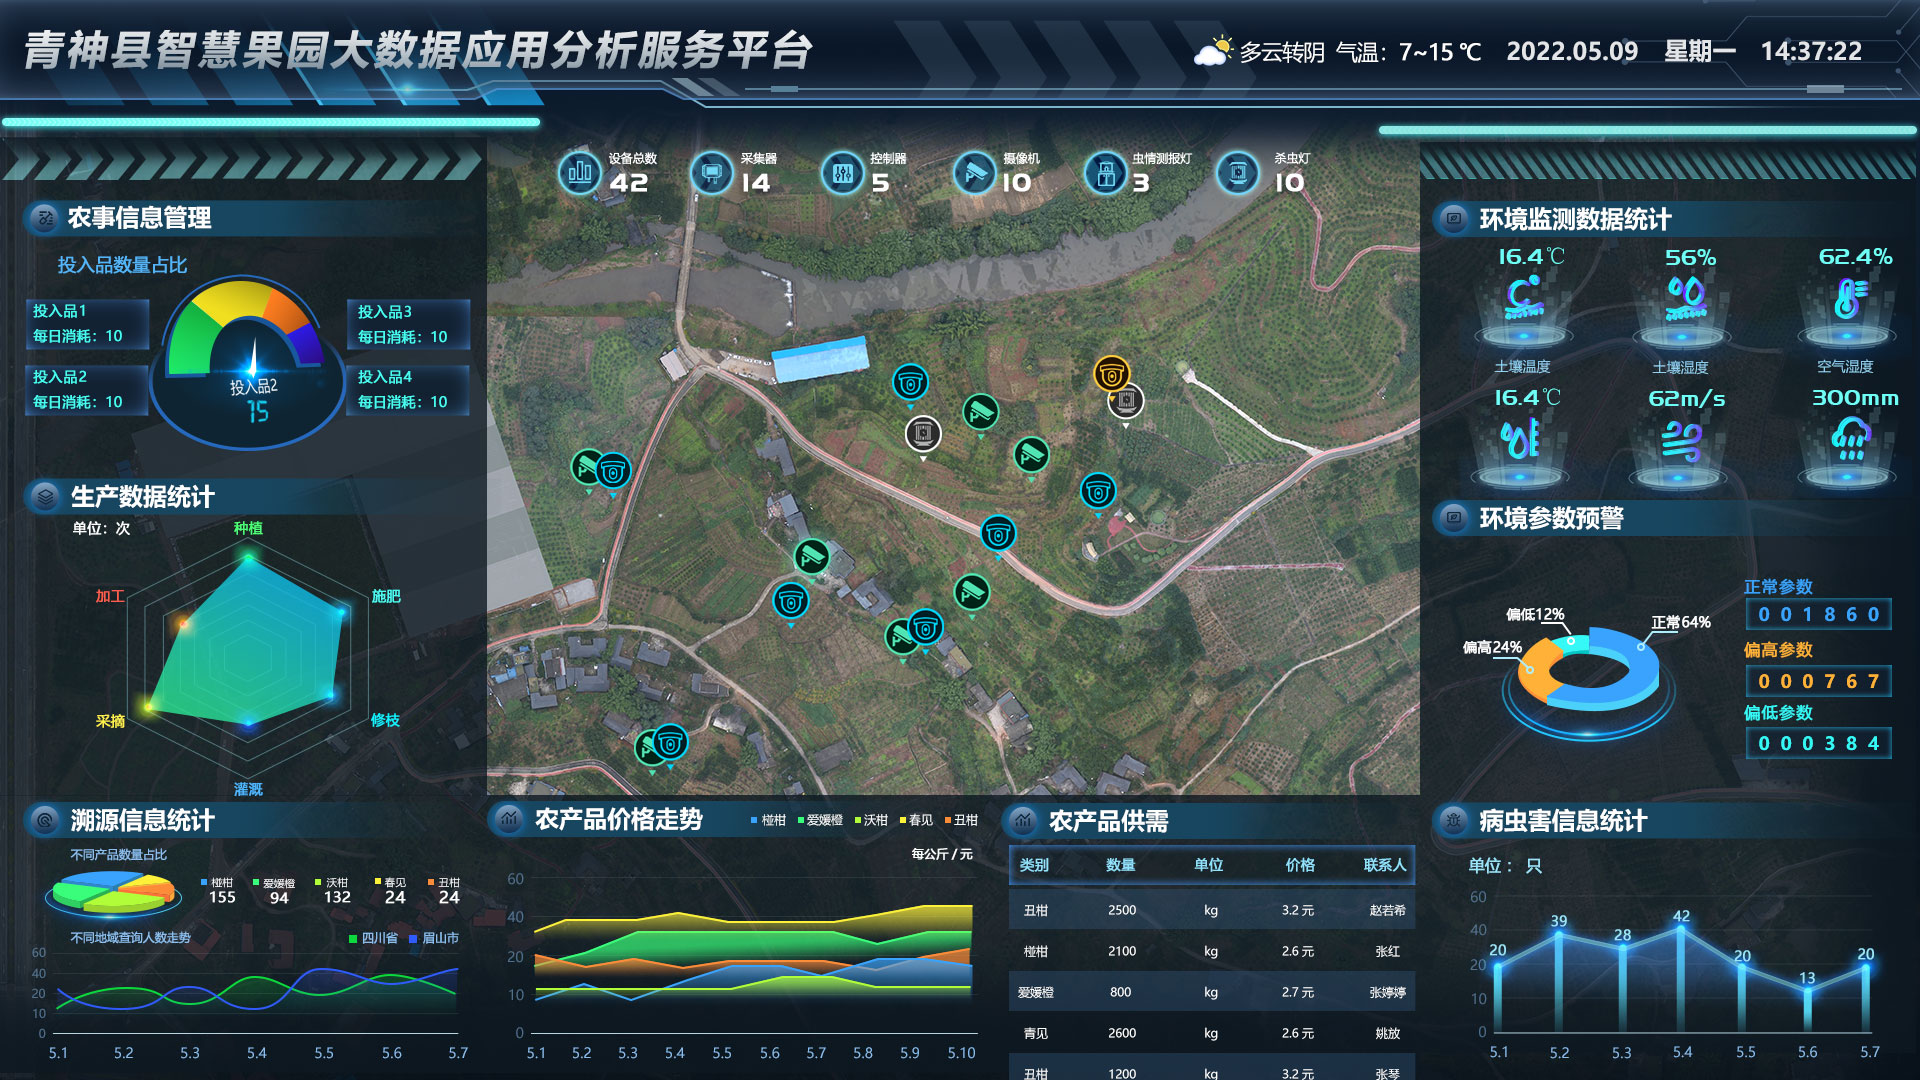Viewport: 1920px width, 1080px height.
Task: Click the 投入品4 info card
Action: coord(408,389)
